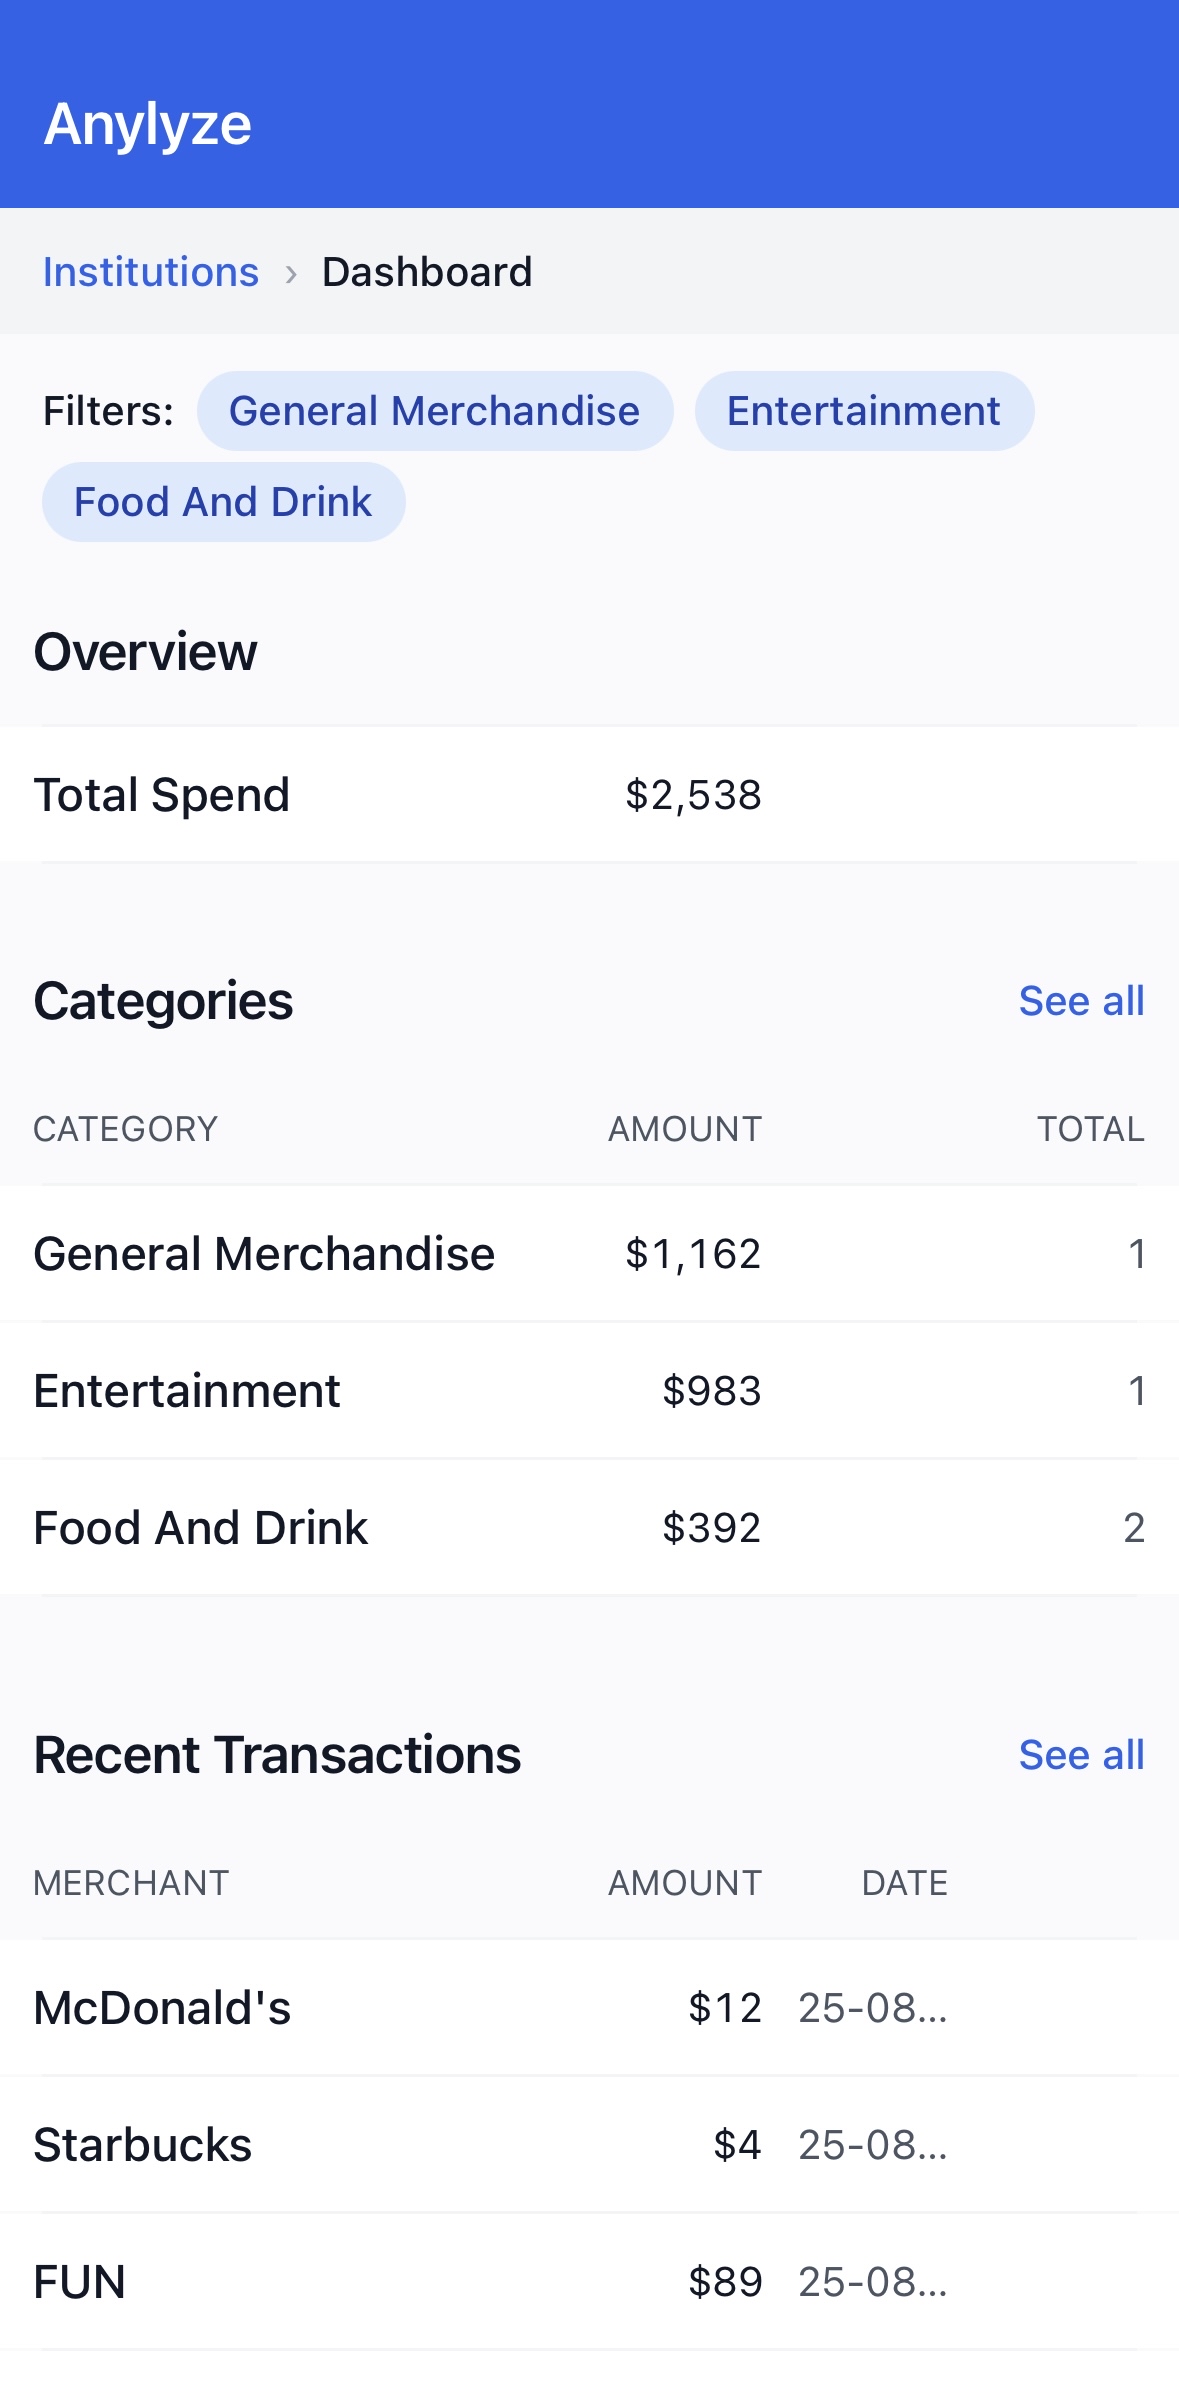Open See all for Recent Transactions
This screenshot has height=2390, width=1179.
click(1081, 1755)
